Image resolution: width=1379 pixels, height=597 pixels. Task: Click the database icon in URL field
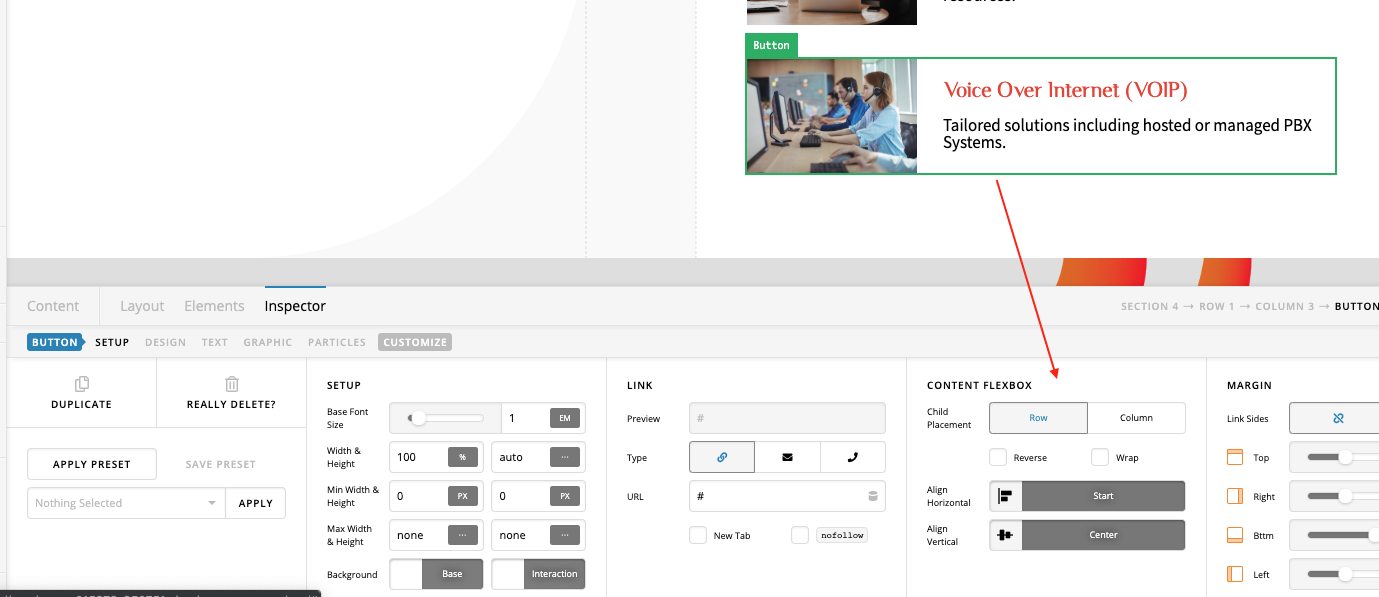click(x=872, y=496)
